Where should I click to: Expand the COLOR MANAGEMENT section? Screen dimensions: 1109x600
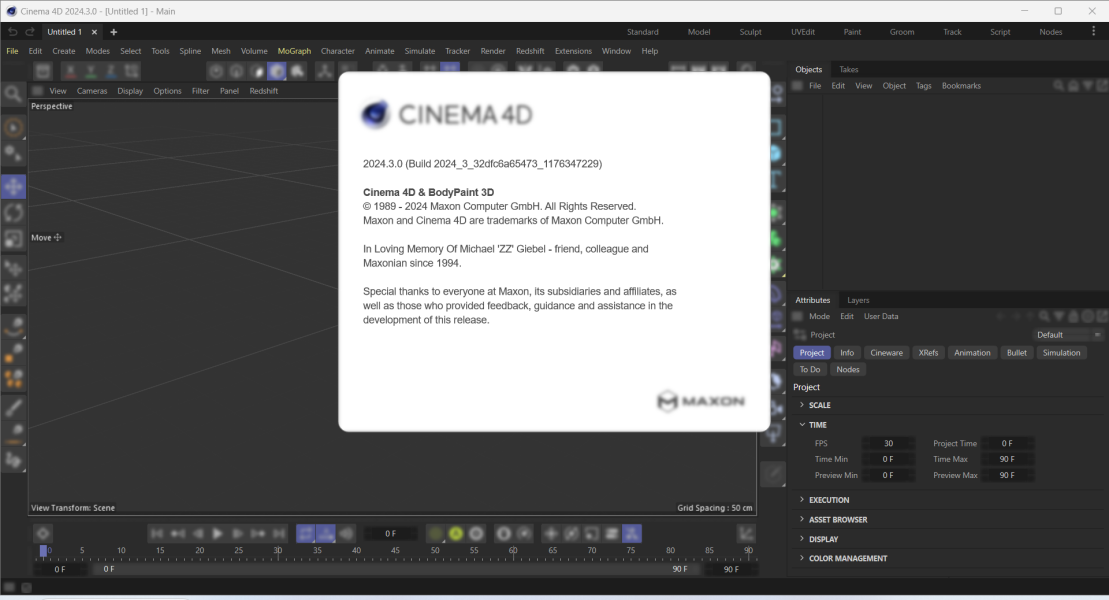(802, 558)
